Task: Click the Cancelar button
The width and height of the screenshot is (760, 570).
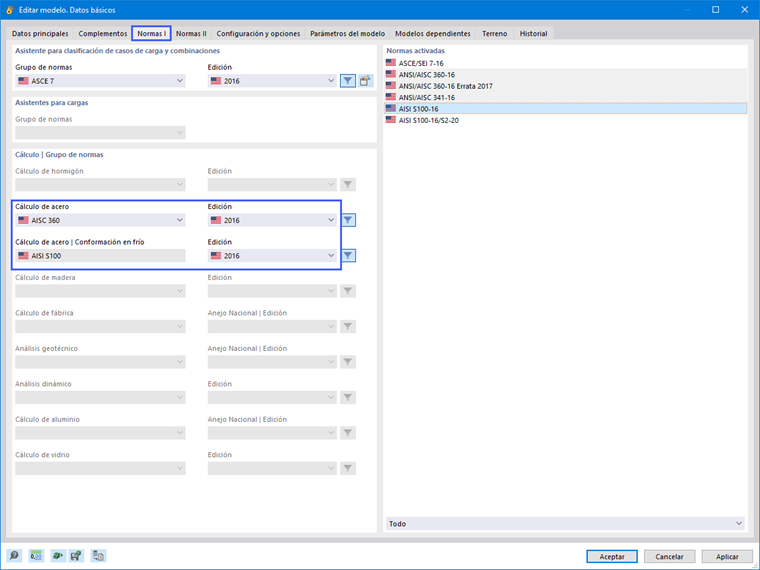Action: (669, 556)
